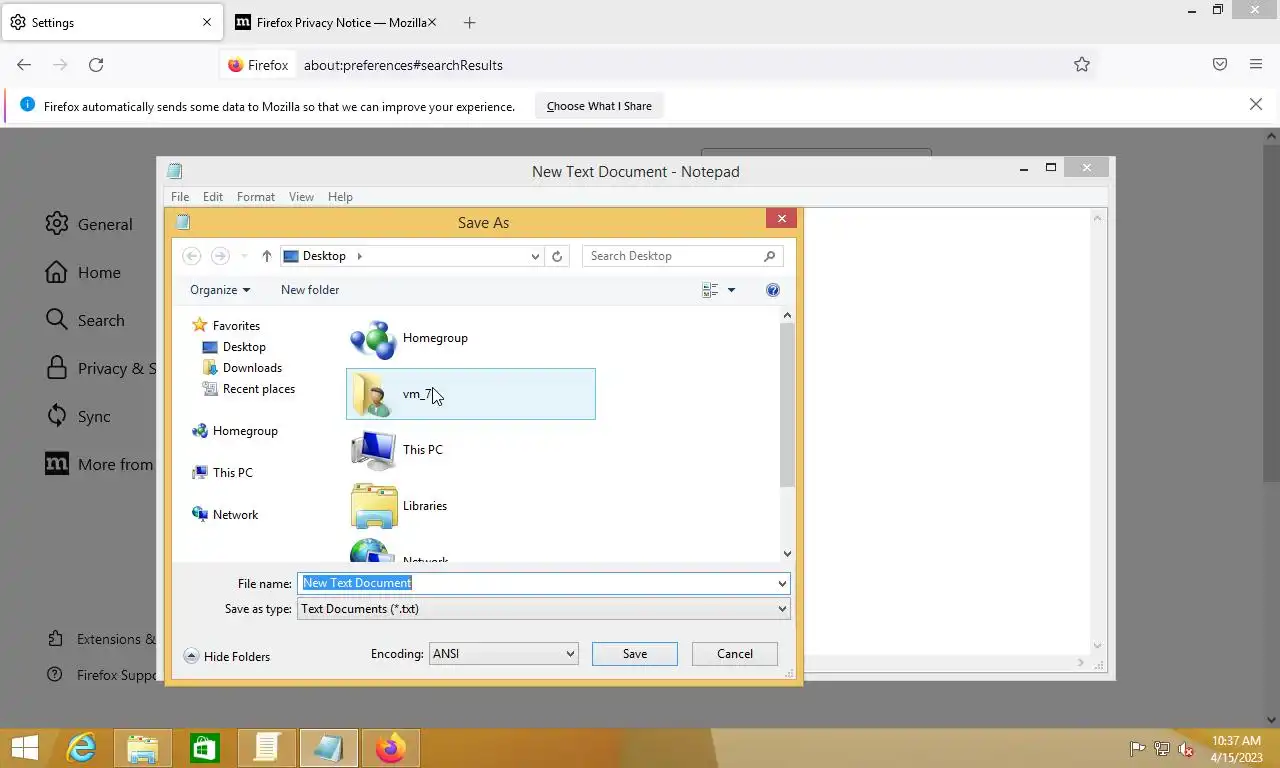Image resolution: width=1280 pixels, height=768 pixels.
Task: Open the Notepad View menu
Action: pyautogui.click(x=301, y=197)
